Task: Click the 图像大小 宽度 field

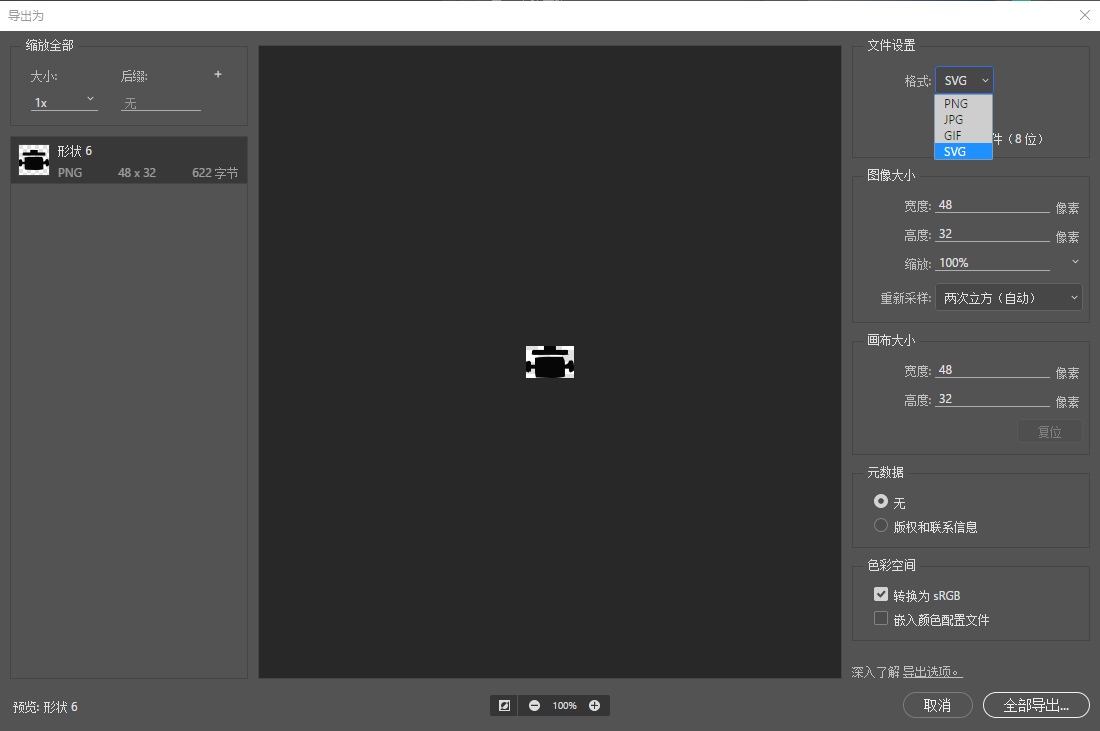Action: pos(993,205)
